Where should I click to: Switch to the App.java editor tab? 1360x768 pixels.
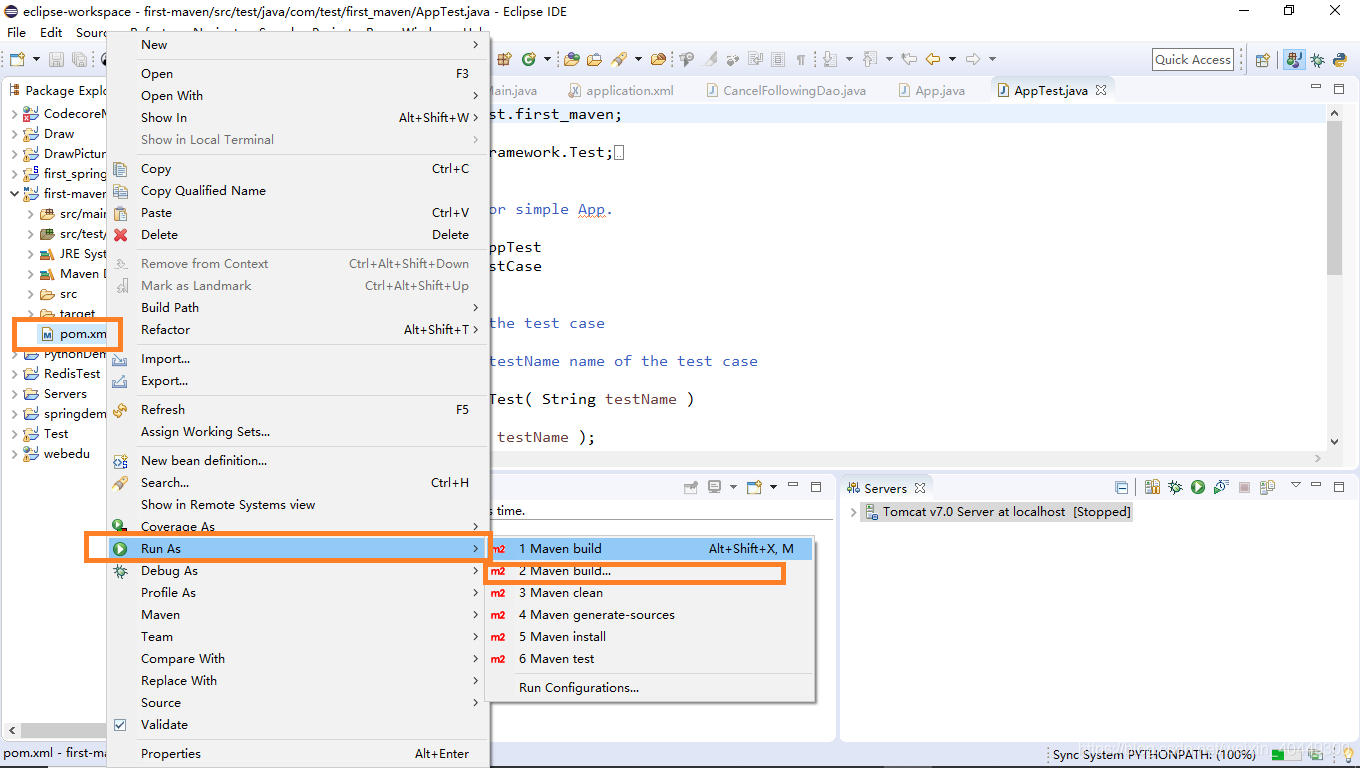pos(931,90)
